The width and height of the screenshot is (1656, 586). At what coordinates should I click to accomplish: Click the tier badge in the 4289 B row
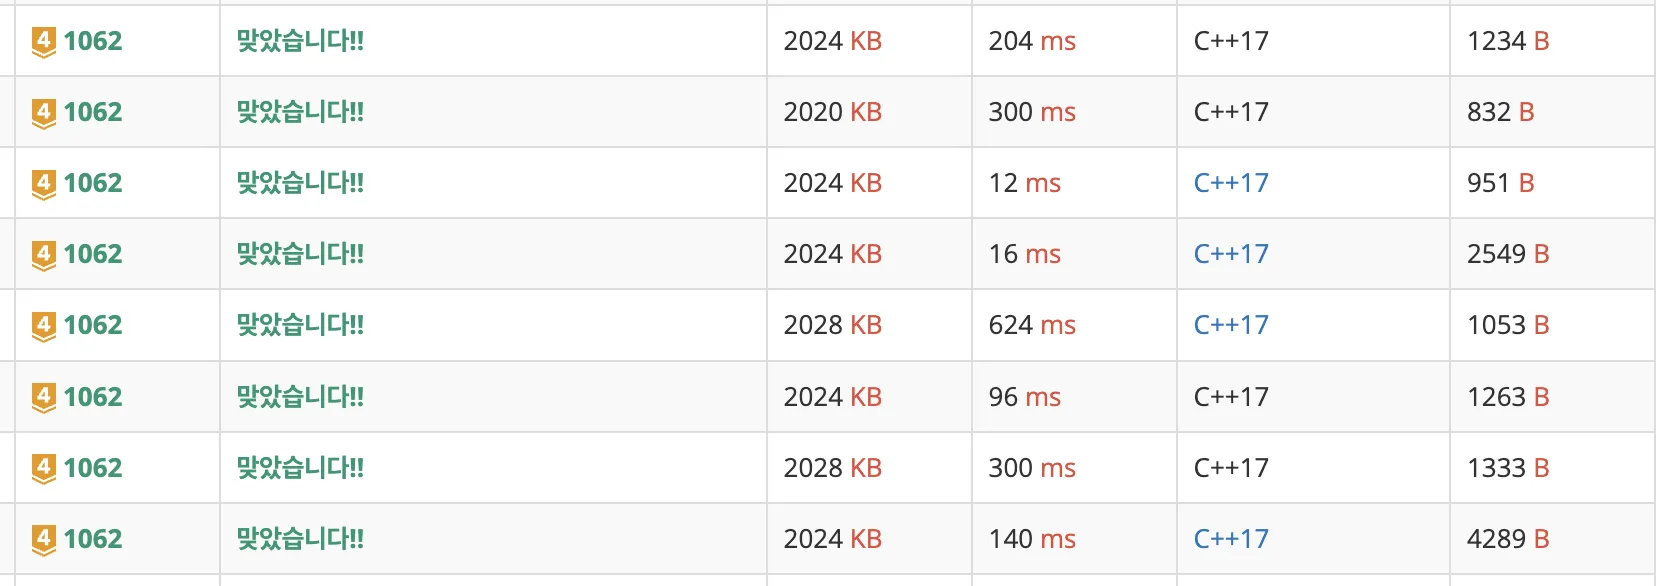[x=43, y=540]
